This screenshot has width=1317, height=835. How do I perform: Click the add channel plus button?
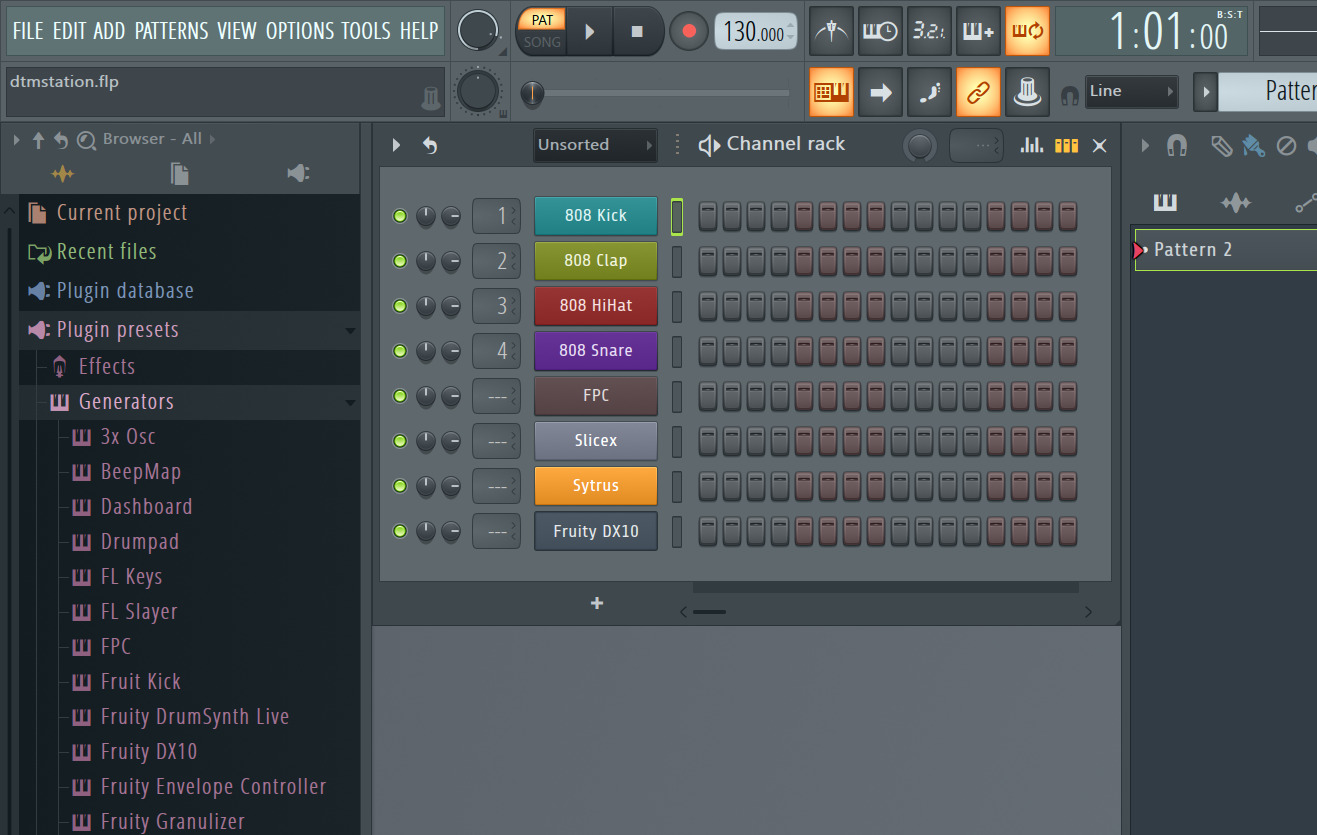pyautogui.click(x=597, y=603)
